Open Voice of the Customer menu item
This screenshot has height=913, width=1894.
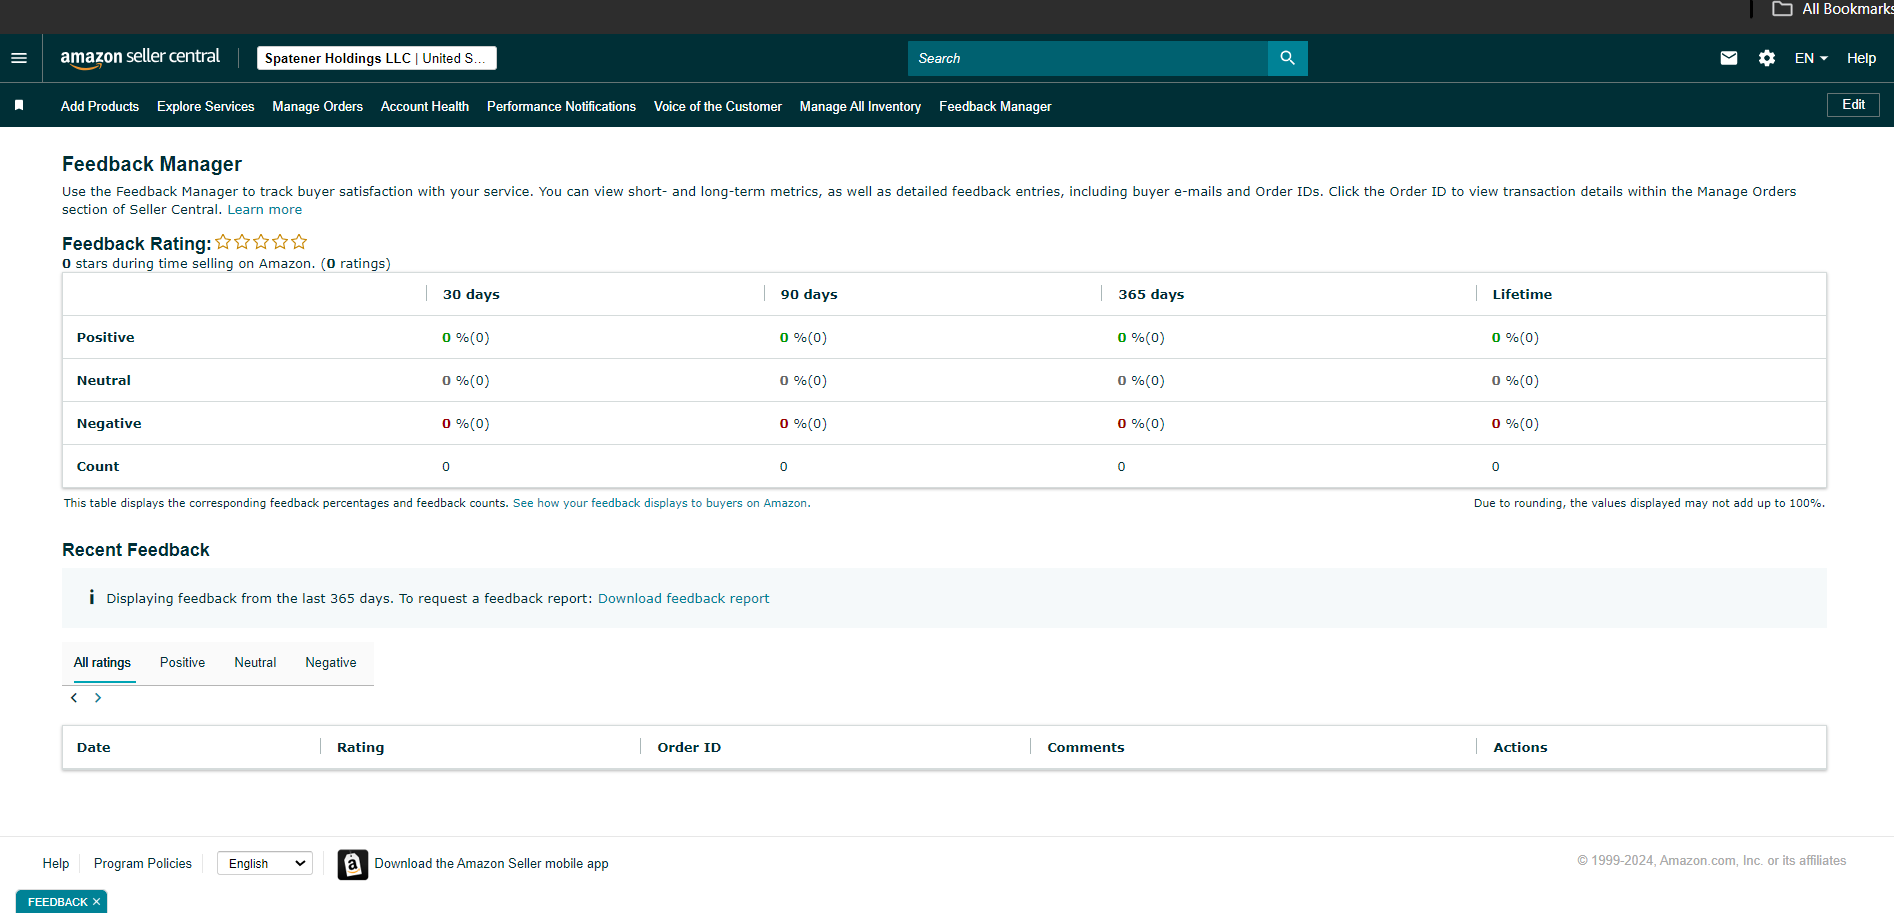[718, 106]
